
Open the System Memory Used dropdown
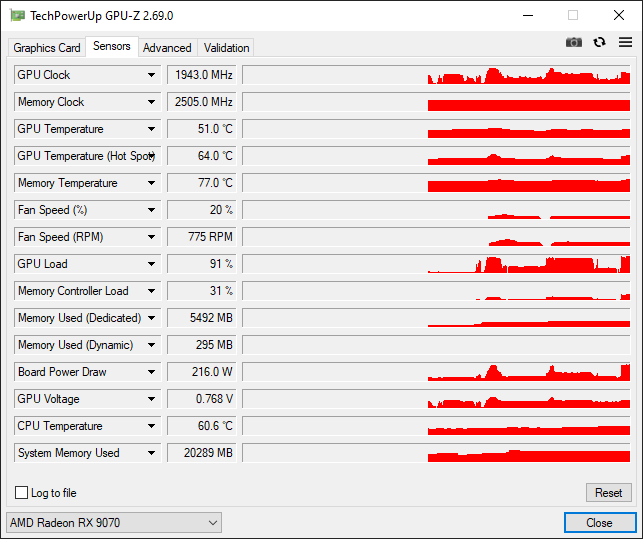[151, 453]
